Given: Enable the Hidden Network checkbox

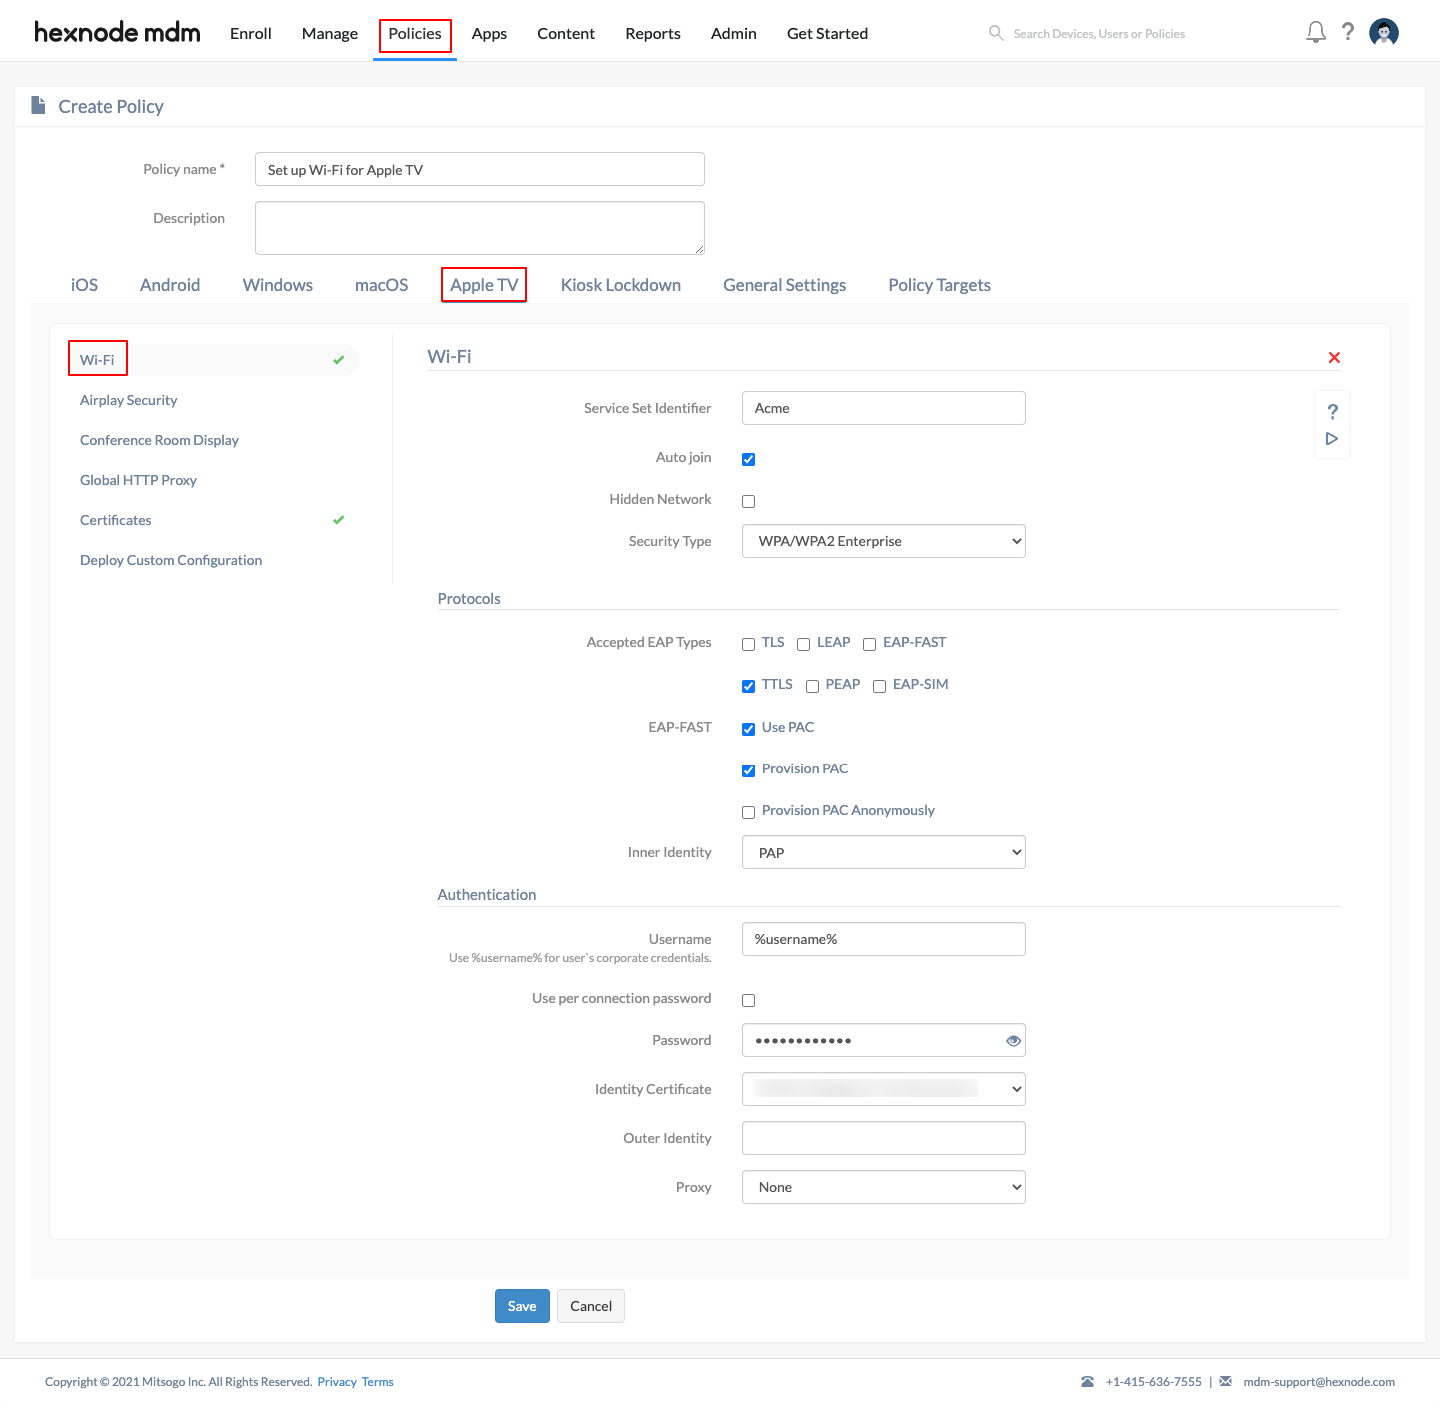Looking at the screenshot, I should (748, 501).
